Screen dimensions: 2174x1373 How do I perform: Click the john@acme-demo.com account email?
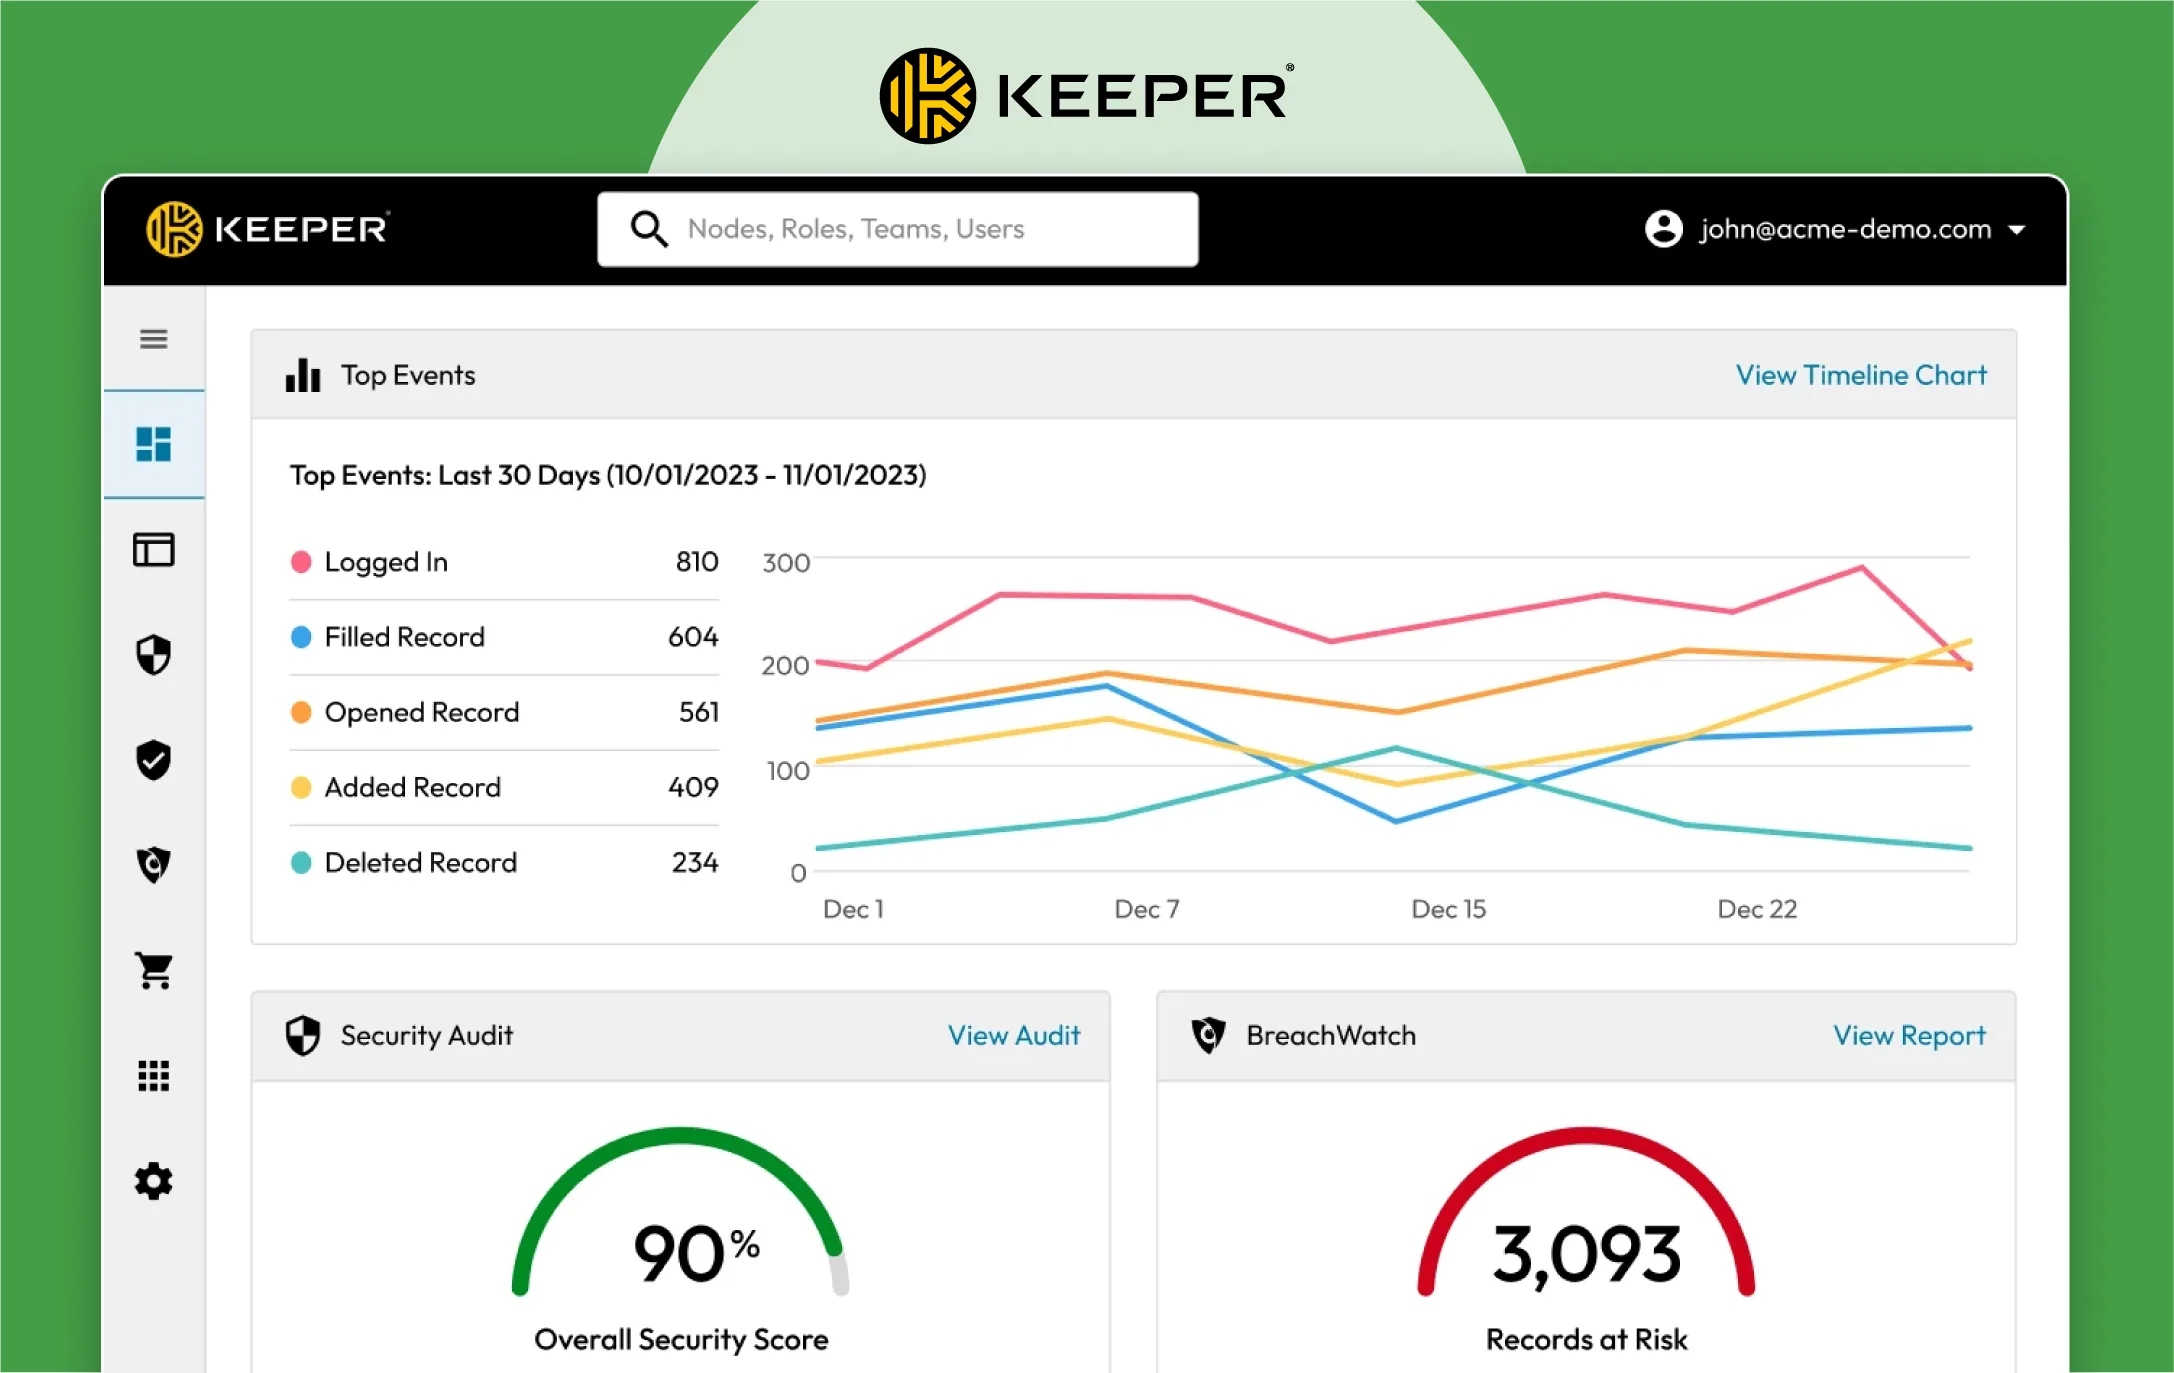(x=1845, y=229)
